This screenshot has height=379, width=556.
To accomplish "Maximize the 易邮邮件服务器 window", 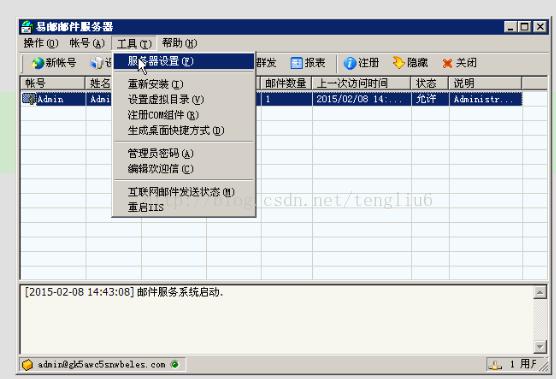I will pos(525,27).
